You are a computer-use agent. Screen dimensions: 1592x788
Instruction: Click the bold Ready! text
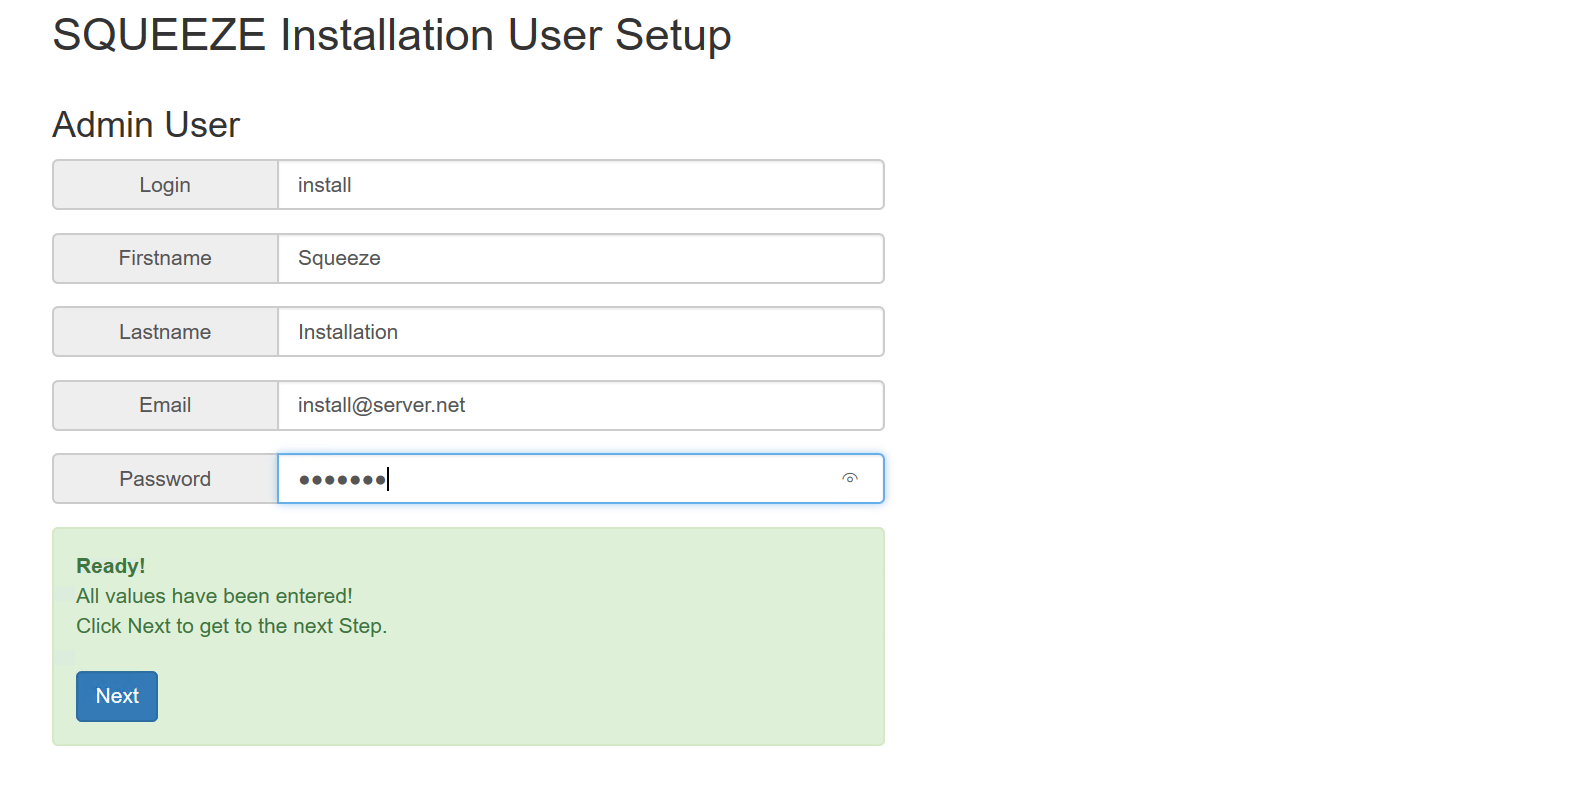click(110, 566)
